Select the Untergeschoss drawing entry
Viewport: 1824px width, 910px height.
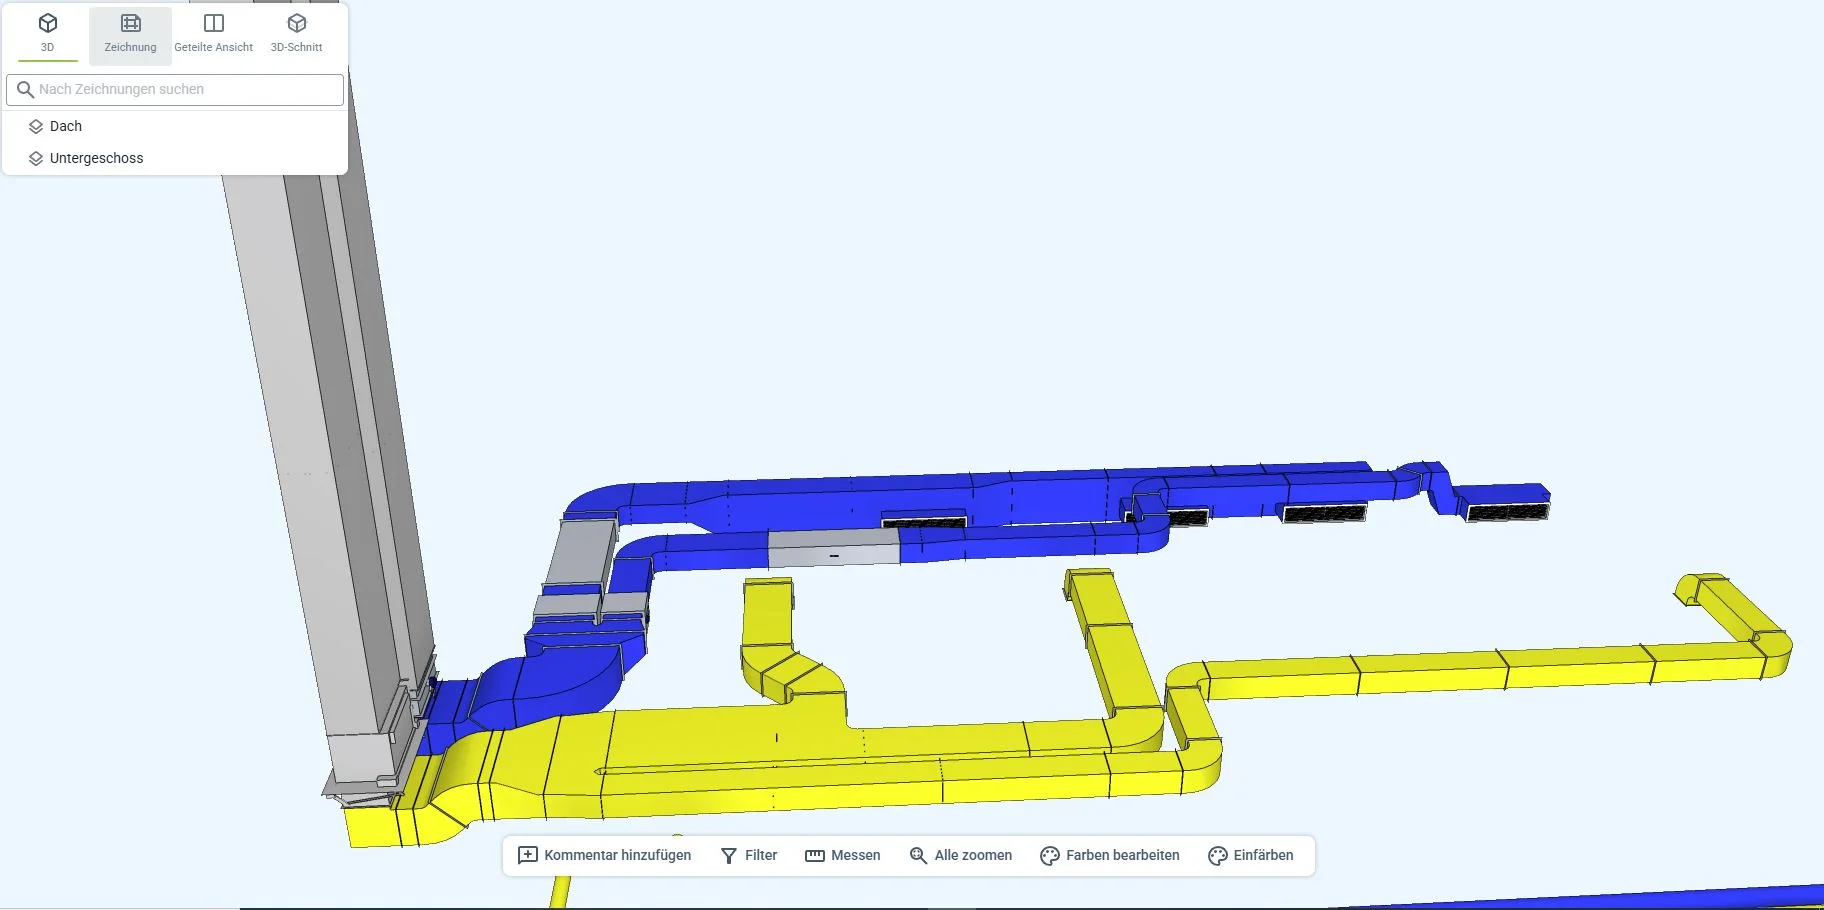click(x=96, y=159)
